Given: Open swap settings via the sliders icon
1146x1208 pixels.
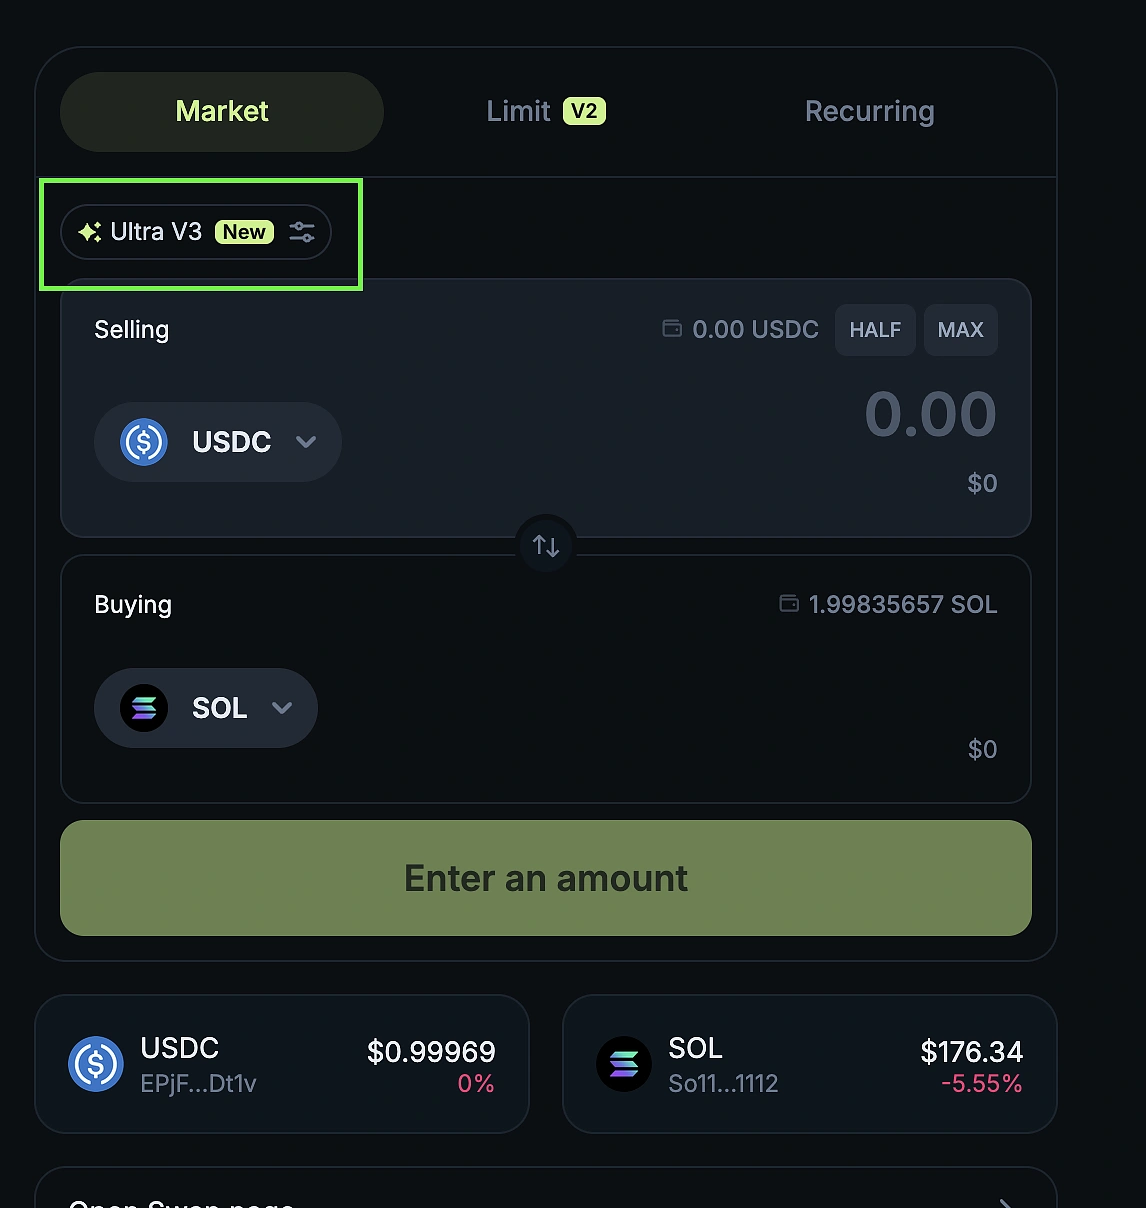Looking at the screenshot, I should pos(302,231).
